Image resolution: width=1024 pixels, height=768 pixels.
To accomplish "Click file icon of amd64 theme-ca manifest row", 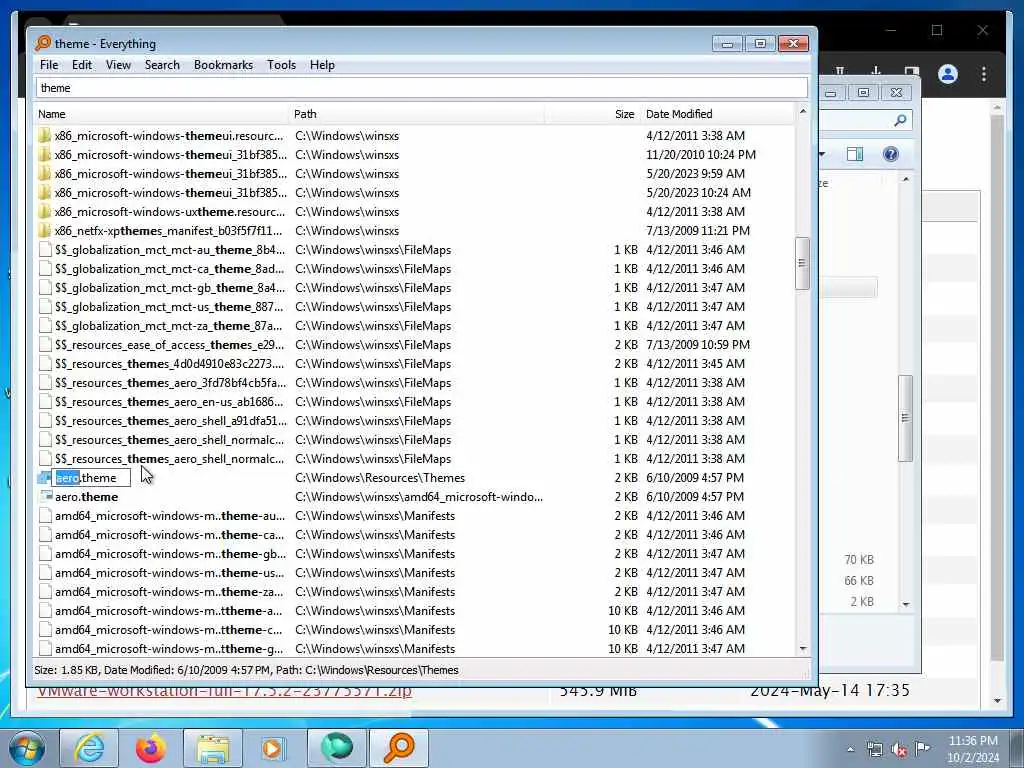I will tap(45, 535).
